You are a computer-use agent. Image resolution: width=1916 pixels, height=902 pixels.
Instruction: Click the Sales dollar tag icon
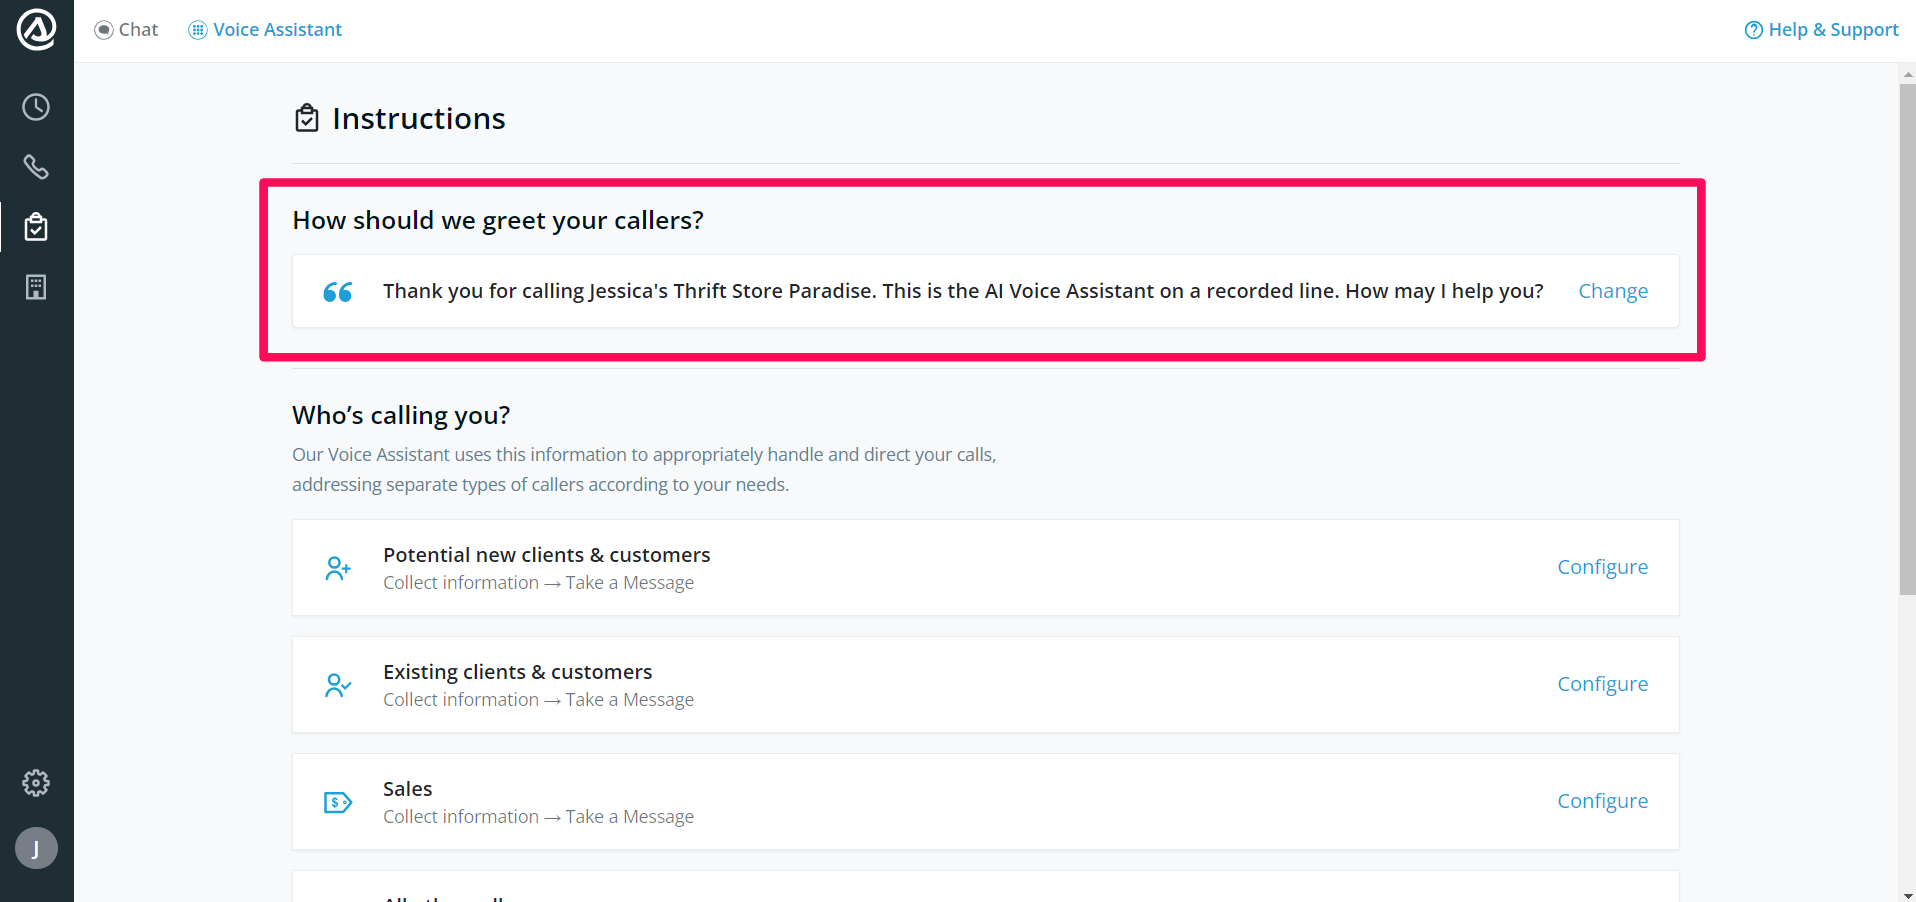point(338,802)
